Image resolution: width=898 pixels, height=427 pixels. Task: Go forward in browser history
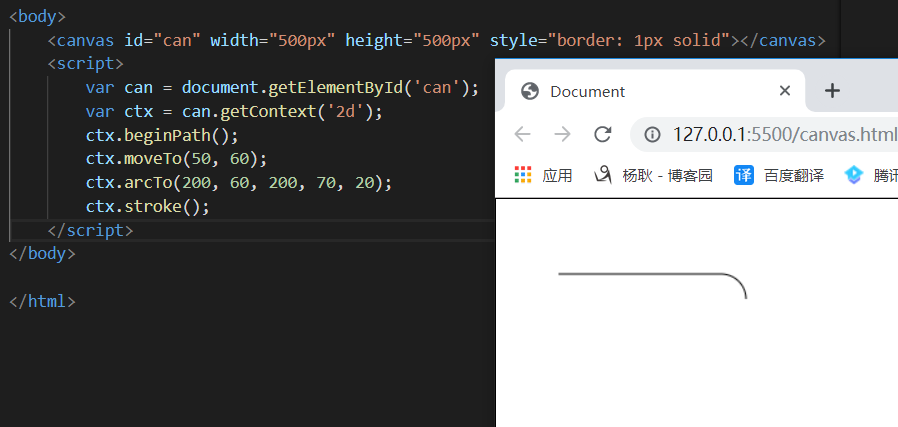pyautogui.click(x=562, y=135)
